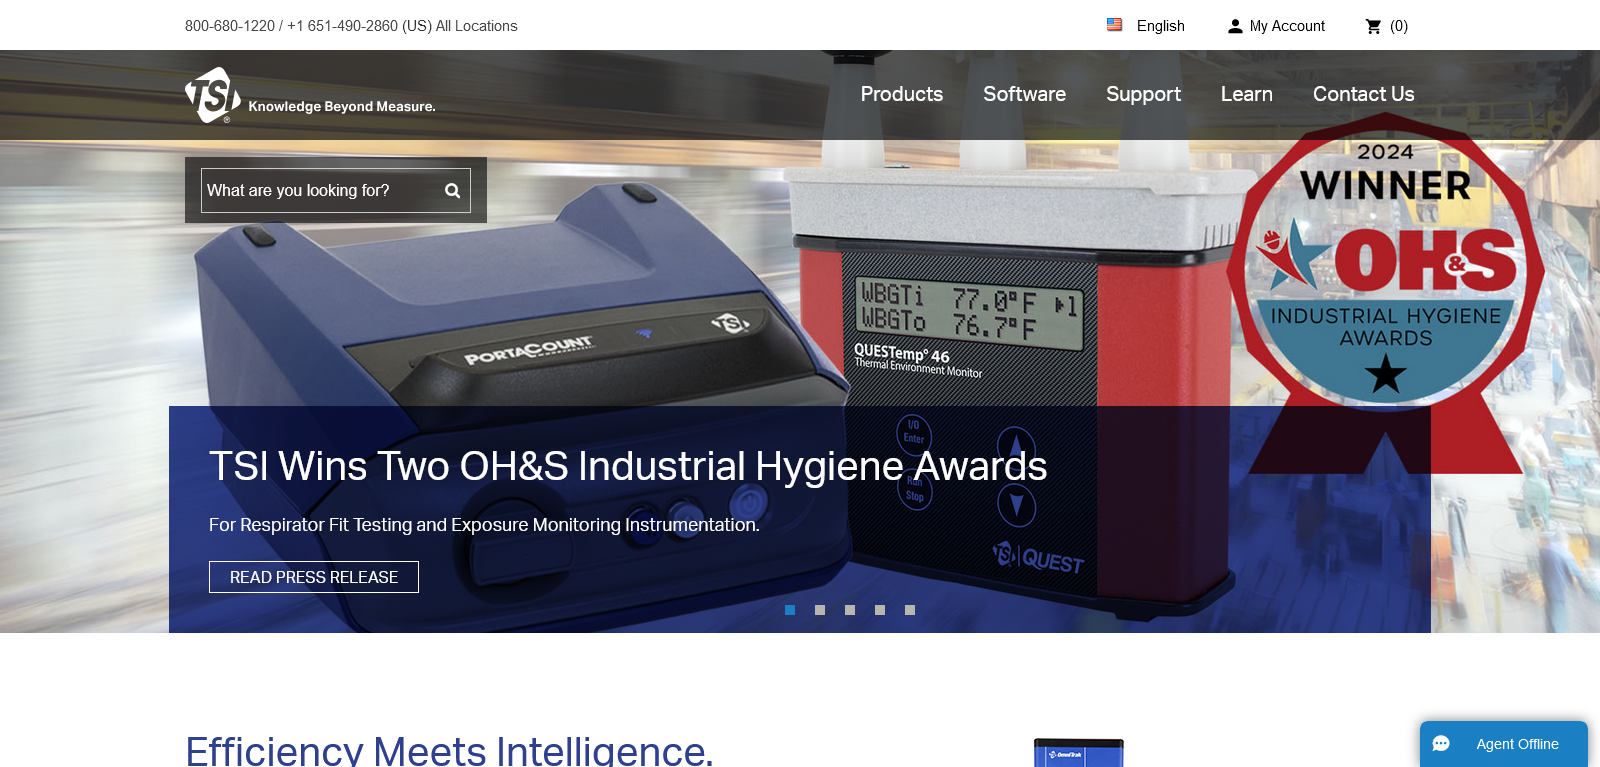Show the third carousel slide dot
This screenshot has width=1600, height=767.
[x=850, y=610]
